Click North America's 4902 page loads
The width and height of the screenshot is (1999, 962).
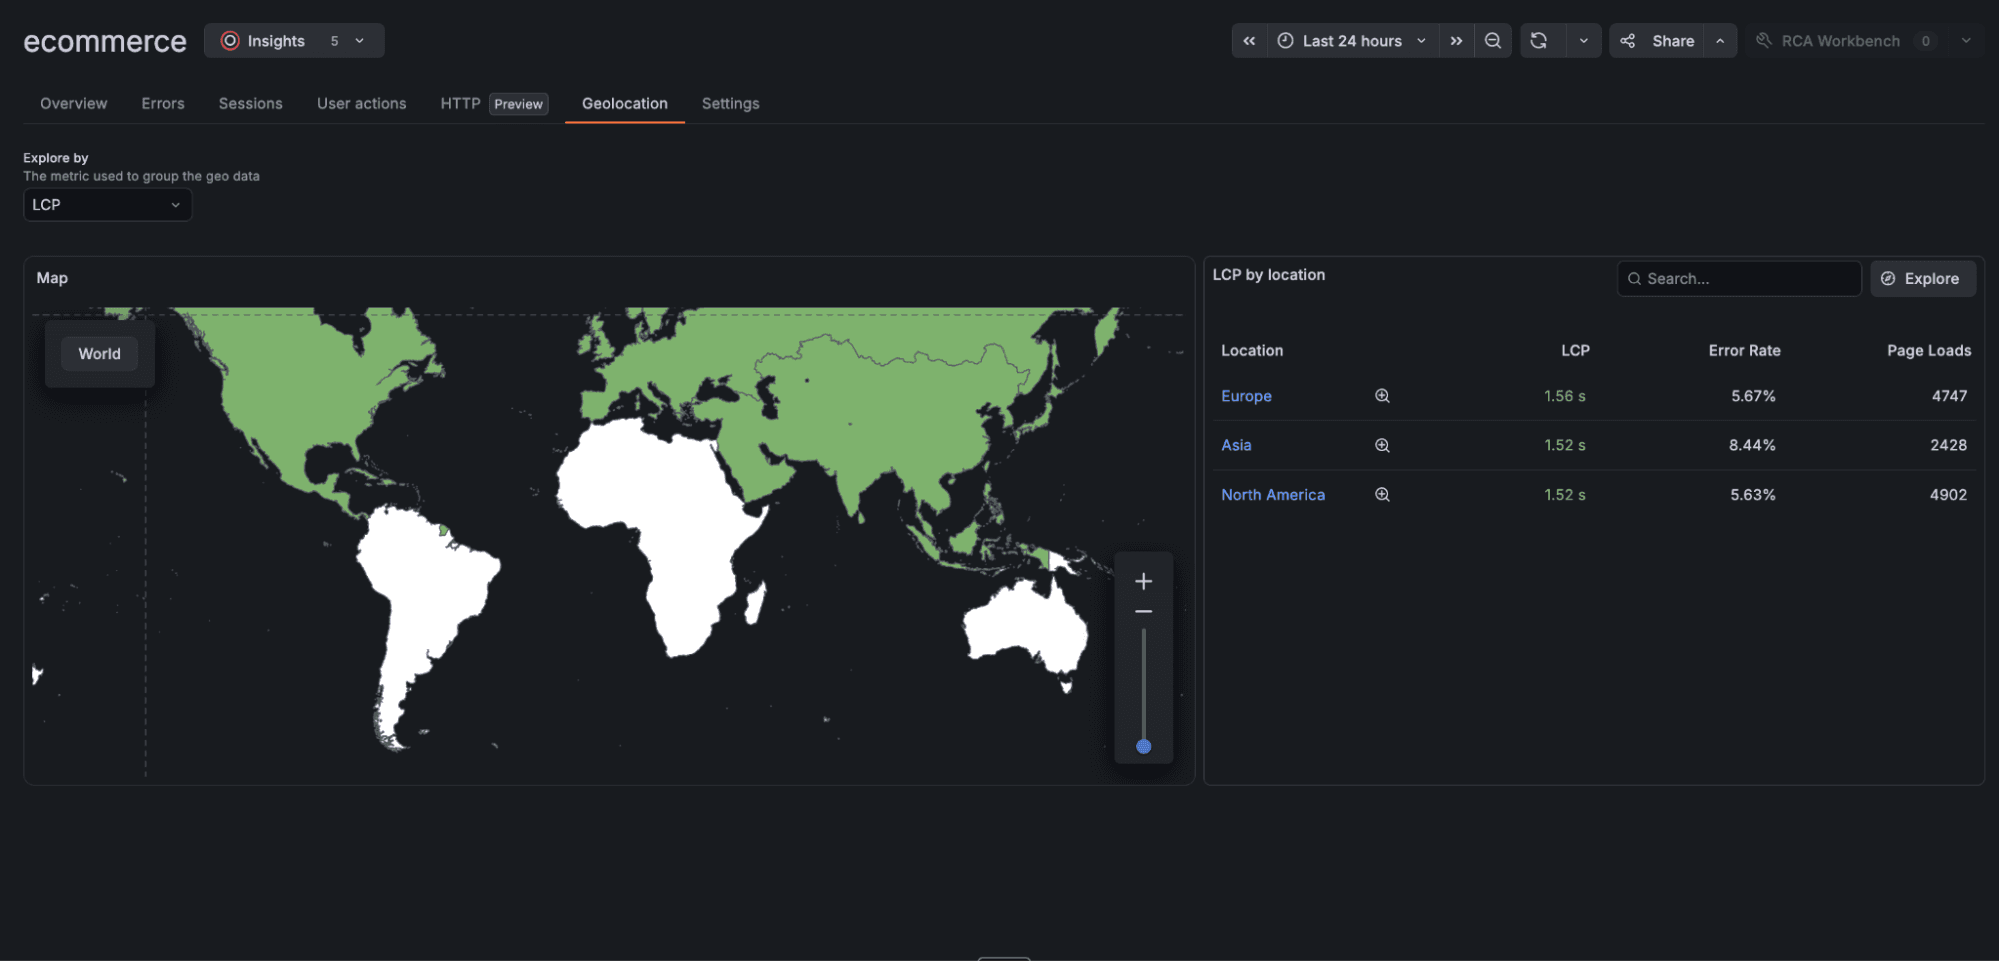[x=1948, y=495]
